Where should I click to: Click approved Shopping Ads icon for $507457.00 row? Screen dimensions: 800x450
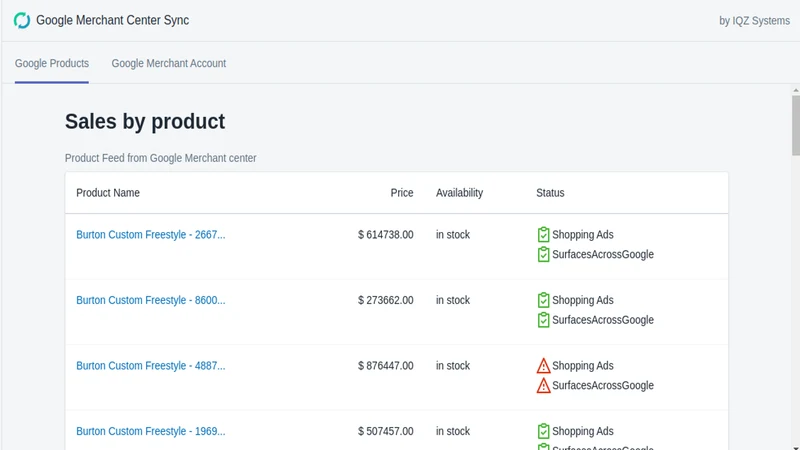(543, 431)
